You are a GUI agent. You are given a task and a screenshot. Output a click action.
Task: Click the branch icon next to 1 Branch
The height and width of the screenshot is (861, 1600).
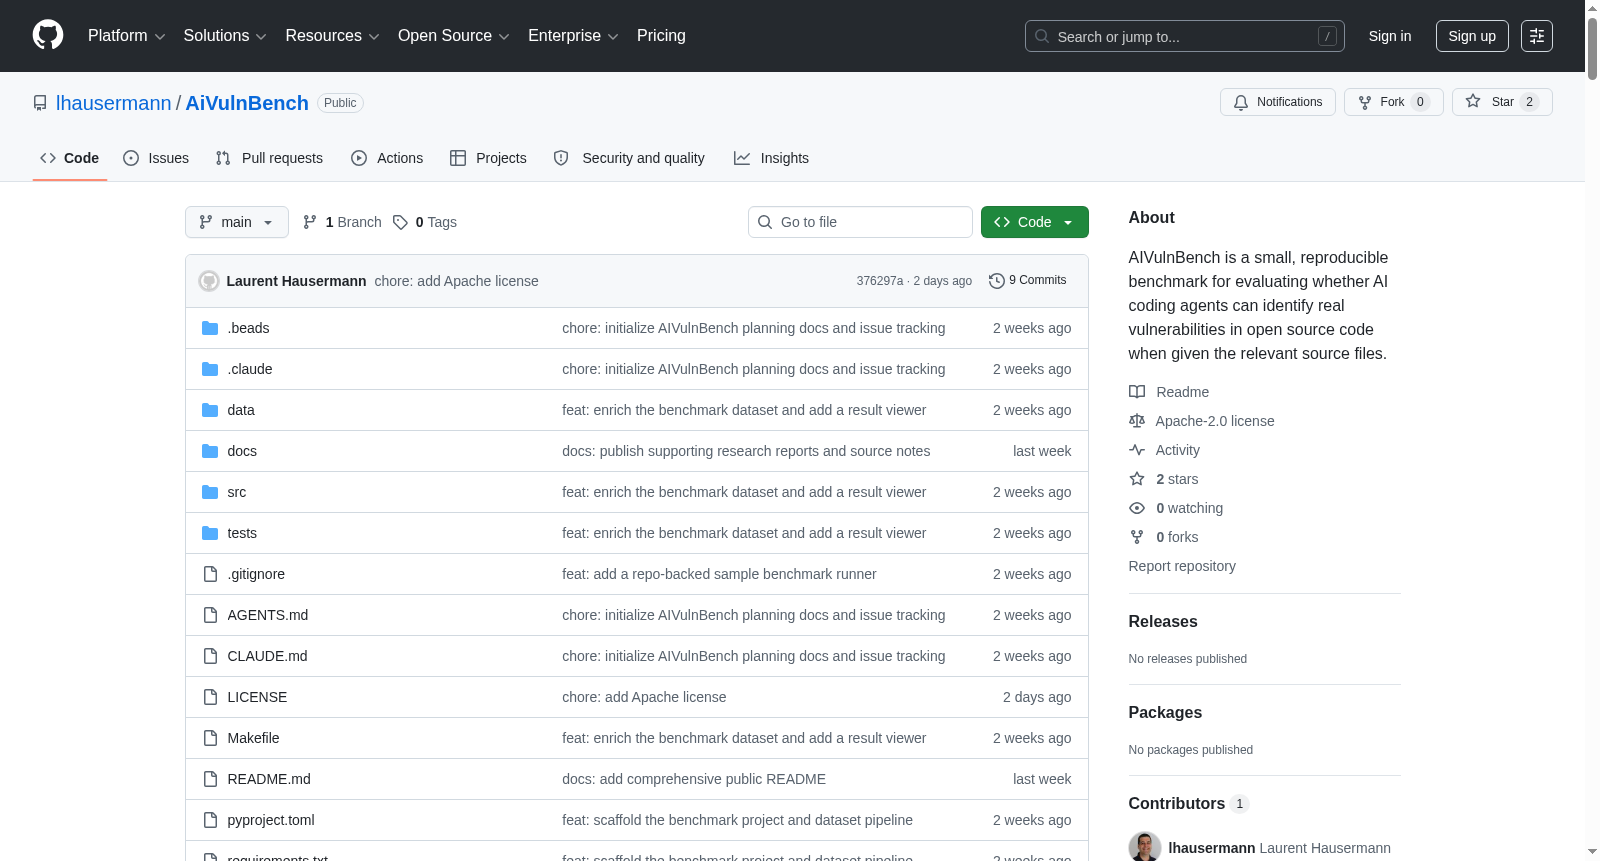[310, 222]
